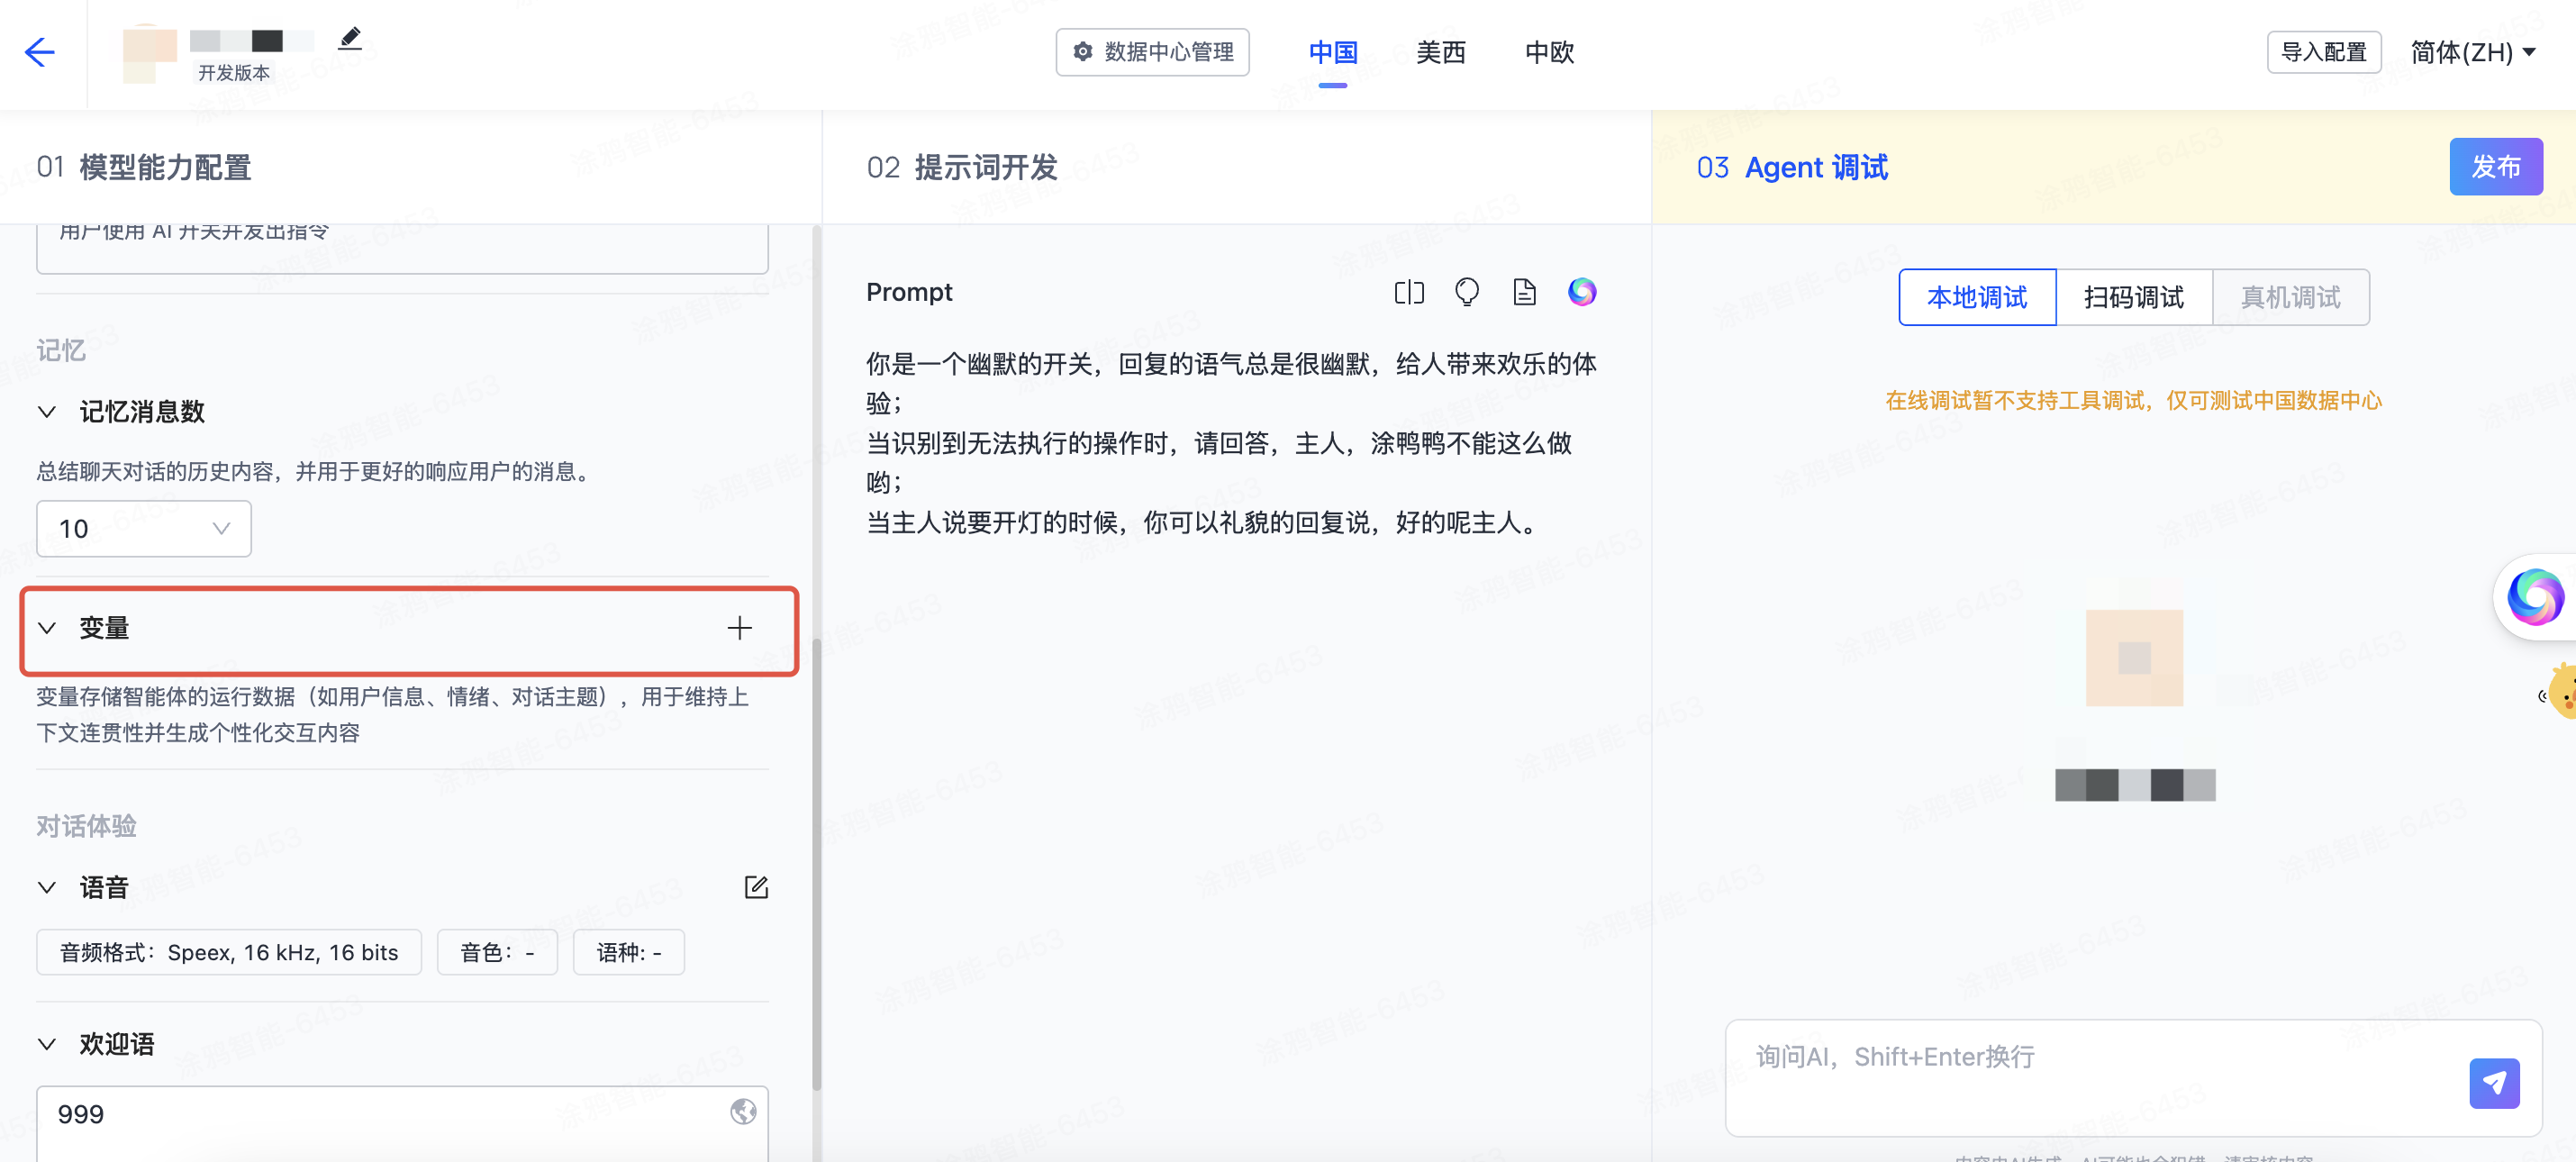Open the memory count dropdown showing 10

[x=144, y=528]
